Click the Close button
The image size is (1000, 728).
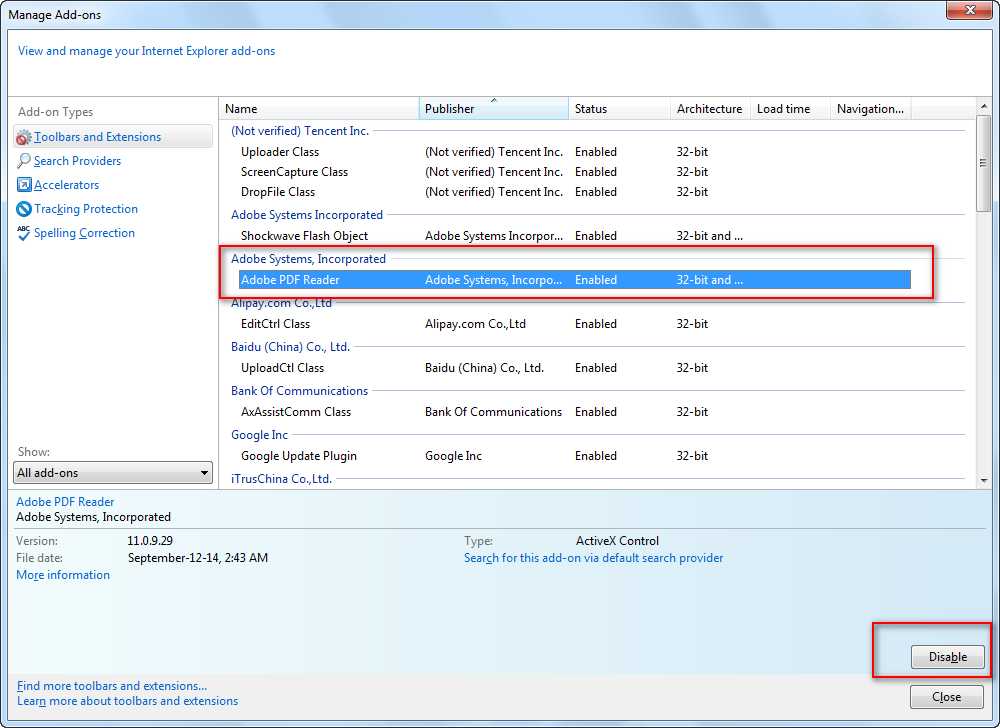946,697
